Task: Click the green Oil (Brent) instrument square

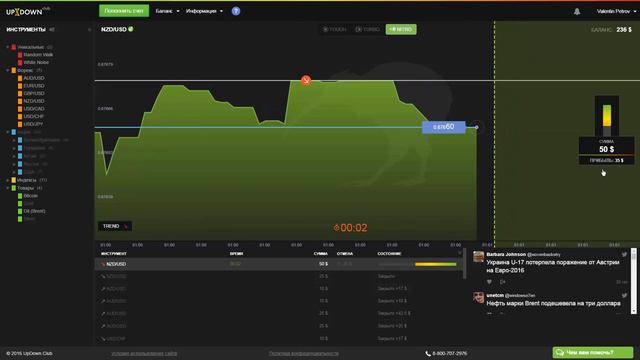Action: tap(20, 211)
